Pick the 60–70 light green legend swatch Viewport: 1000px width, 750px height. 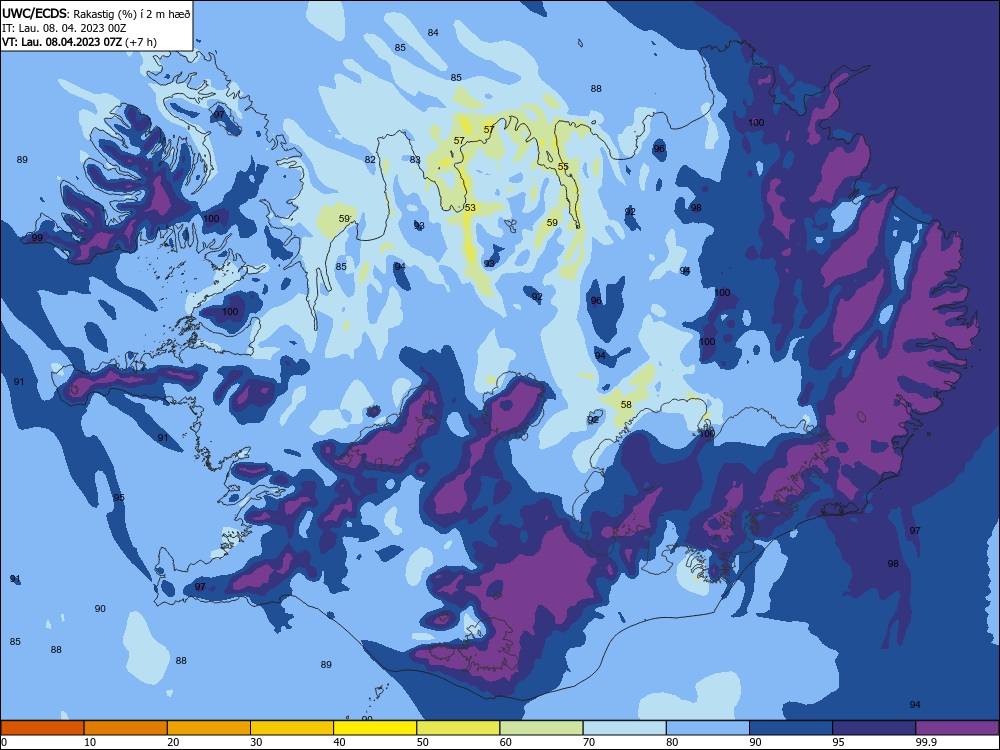[541, 728]
